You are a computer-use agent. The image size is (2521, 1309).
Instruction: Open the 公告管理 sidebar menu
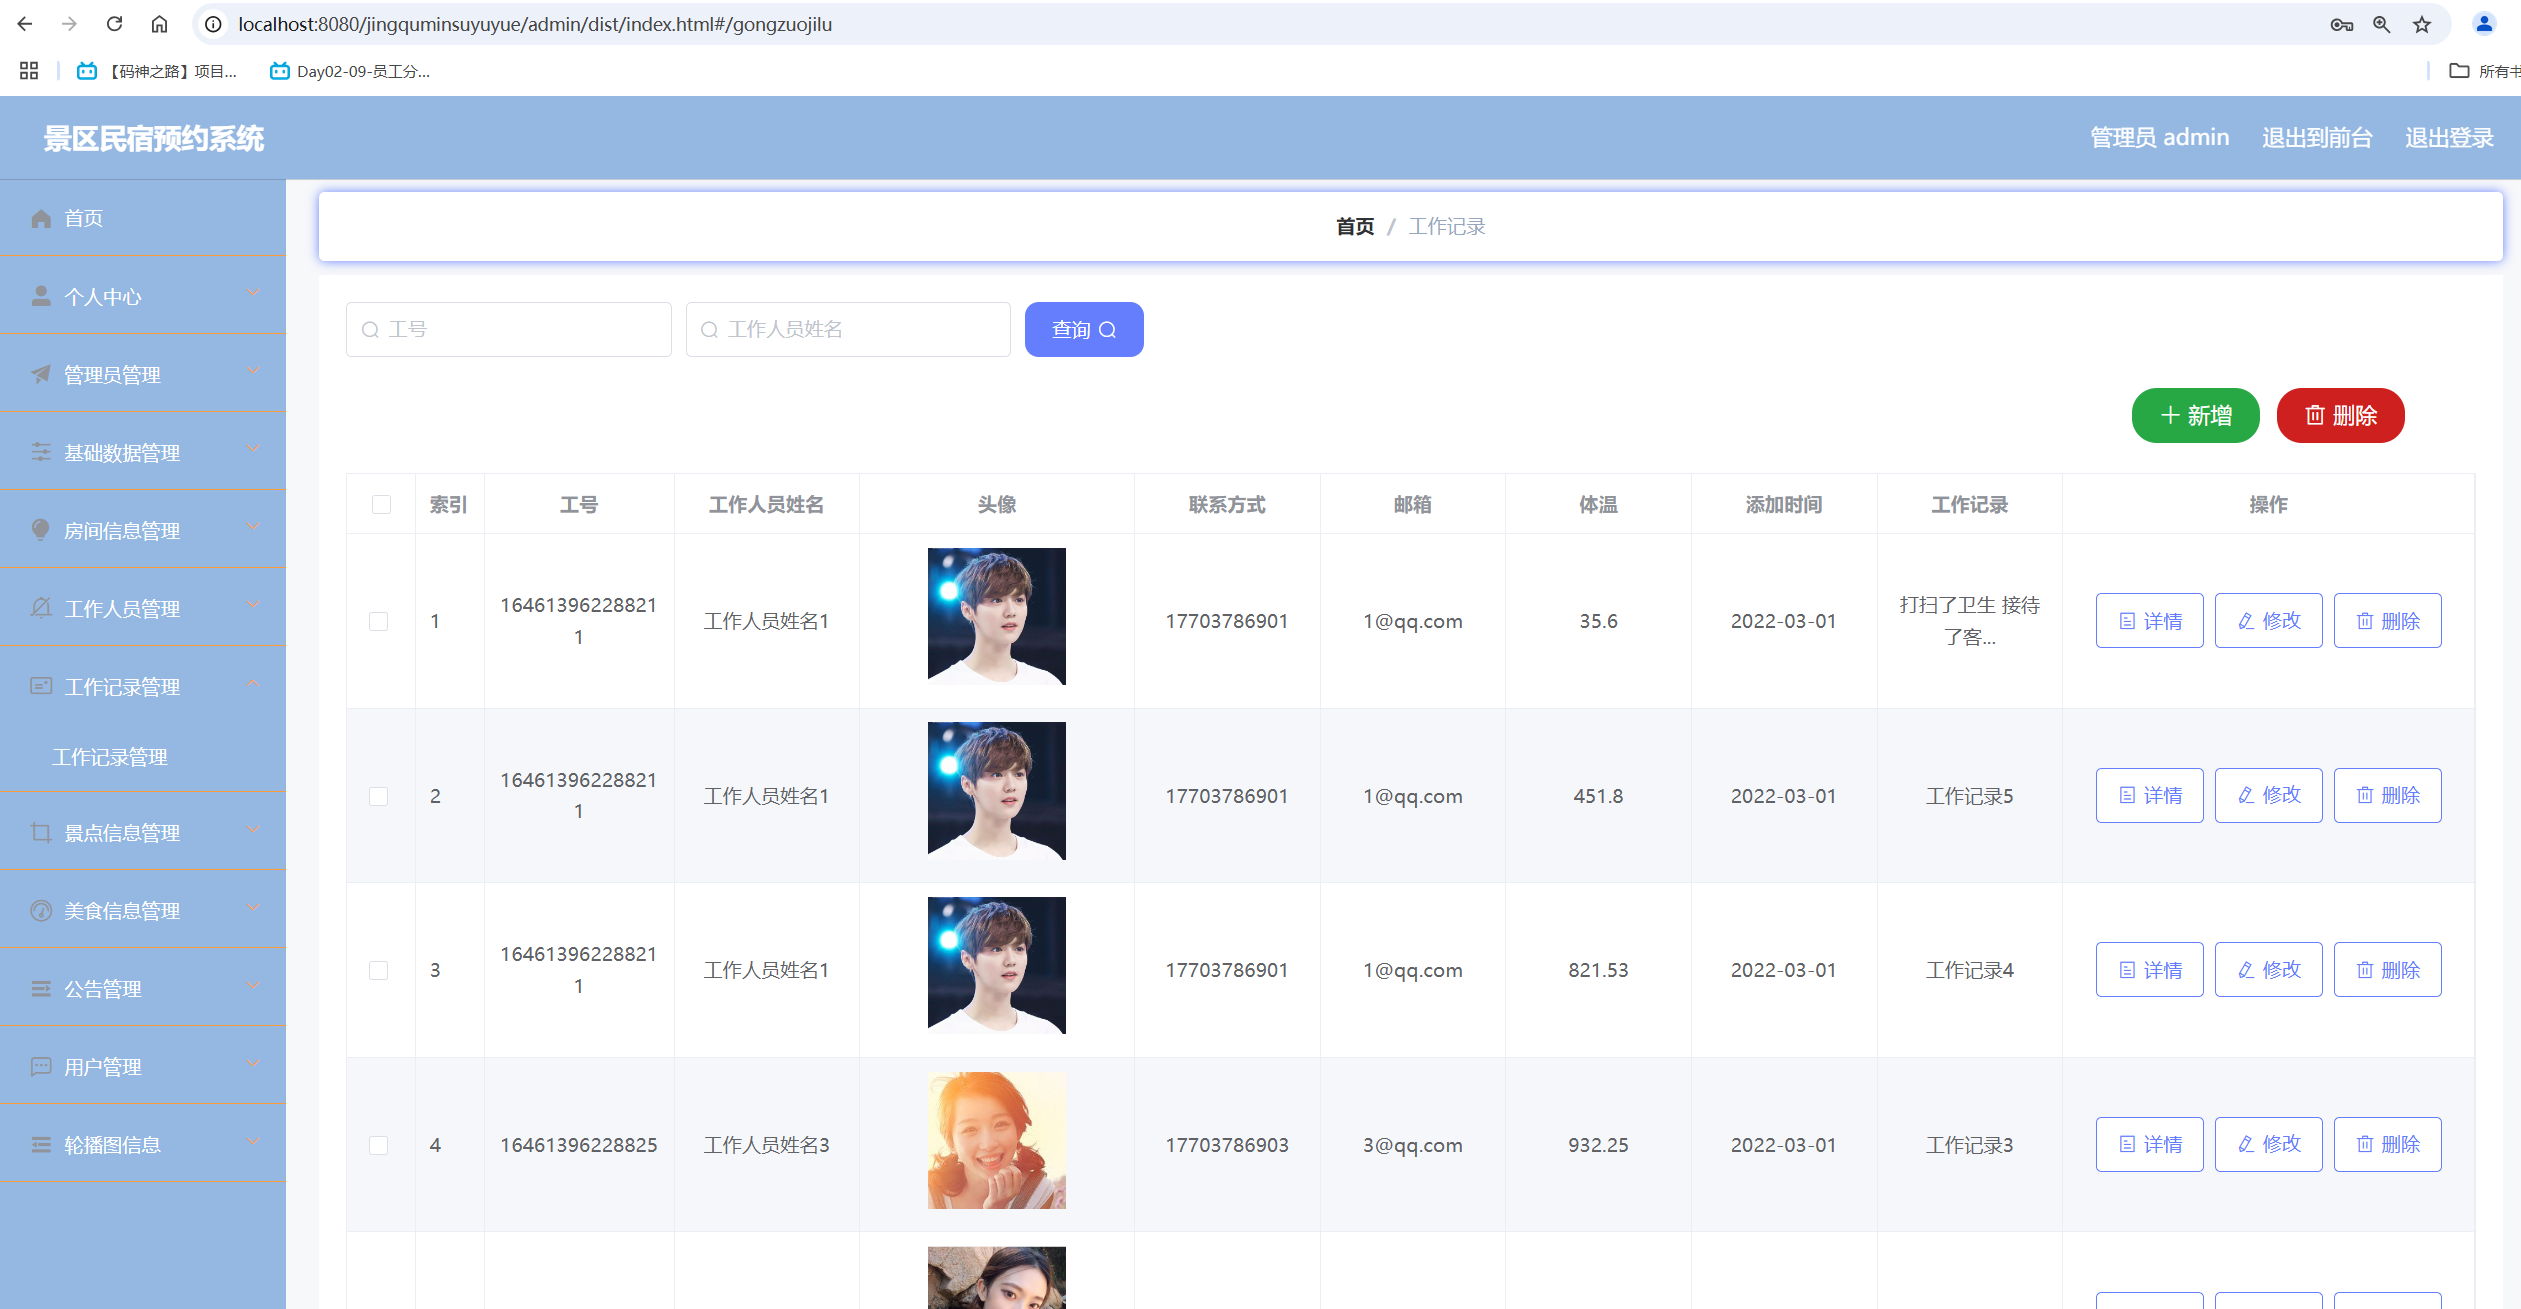(103, 989)
